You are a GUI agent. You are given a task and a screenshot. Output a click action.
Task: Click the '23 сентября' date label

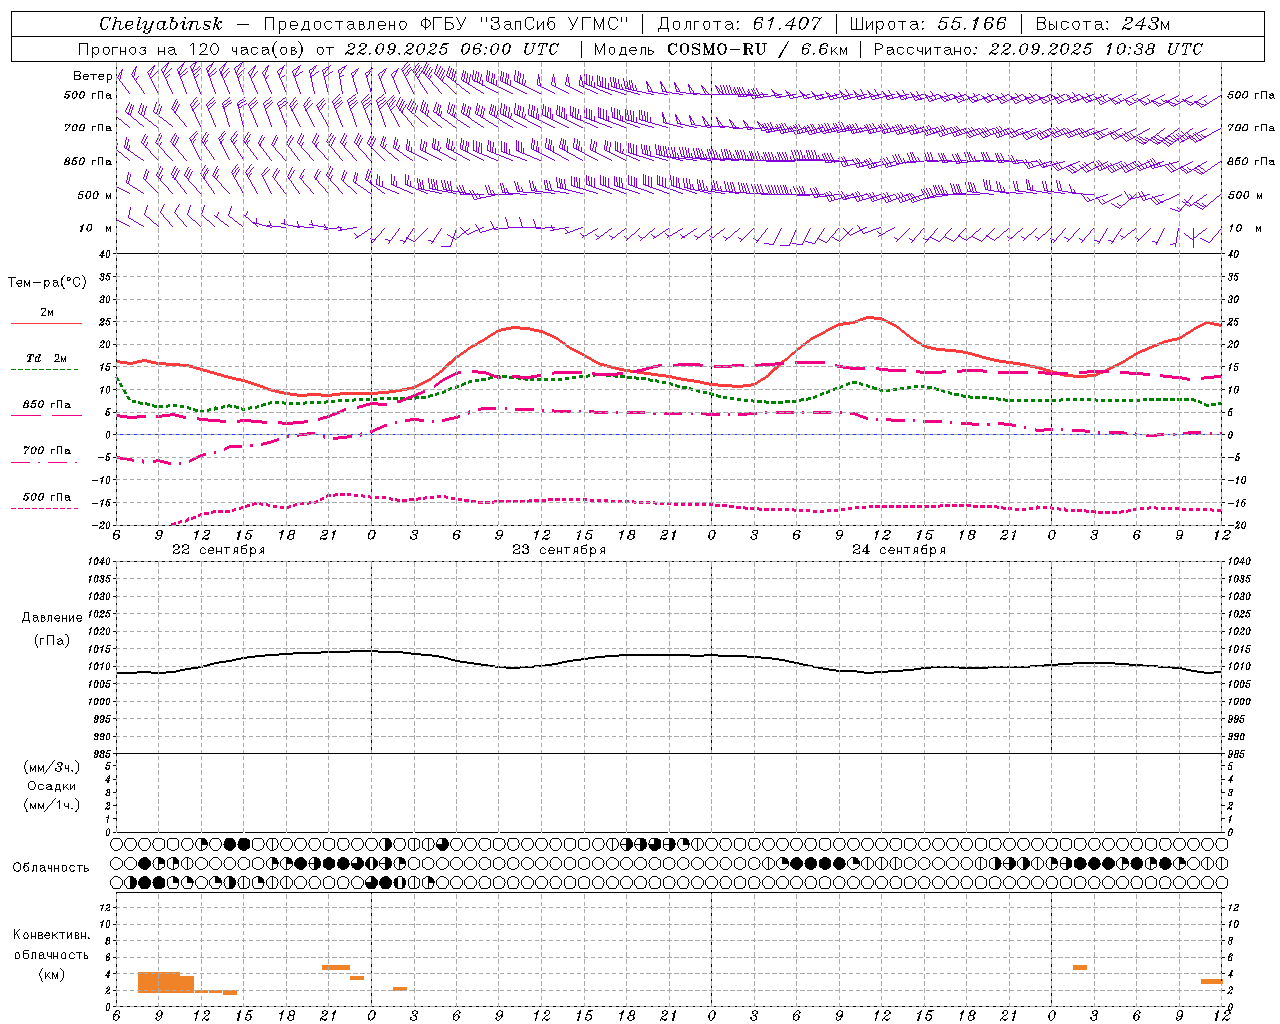pyautogui.click(x=559, y=550)
